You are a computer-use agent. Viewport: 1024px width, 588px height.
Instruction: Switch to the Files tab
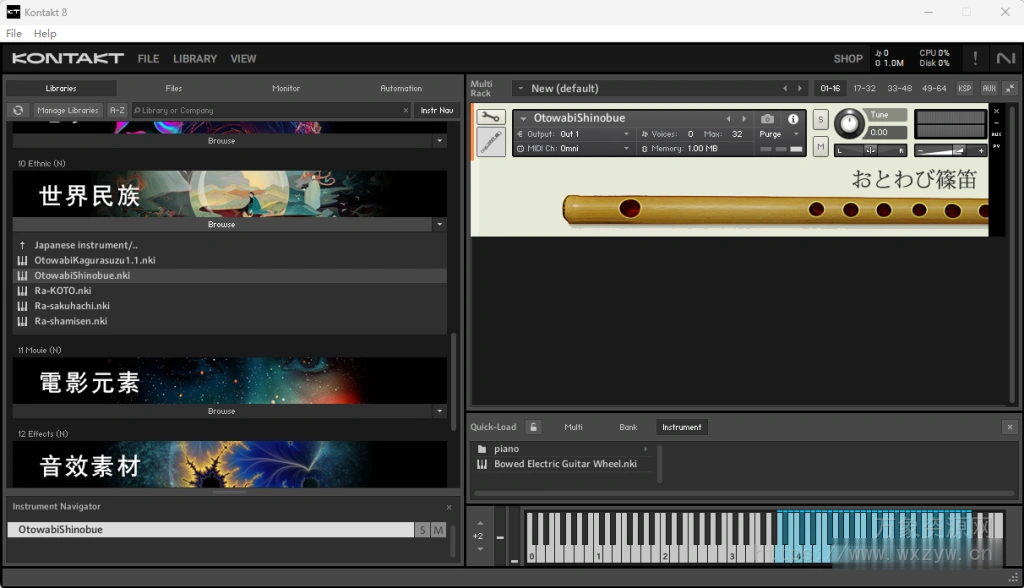click(x=174, y=88)
